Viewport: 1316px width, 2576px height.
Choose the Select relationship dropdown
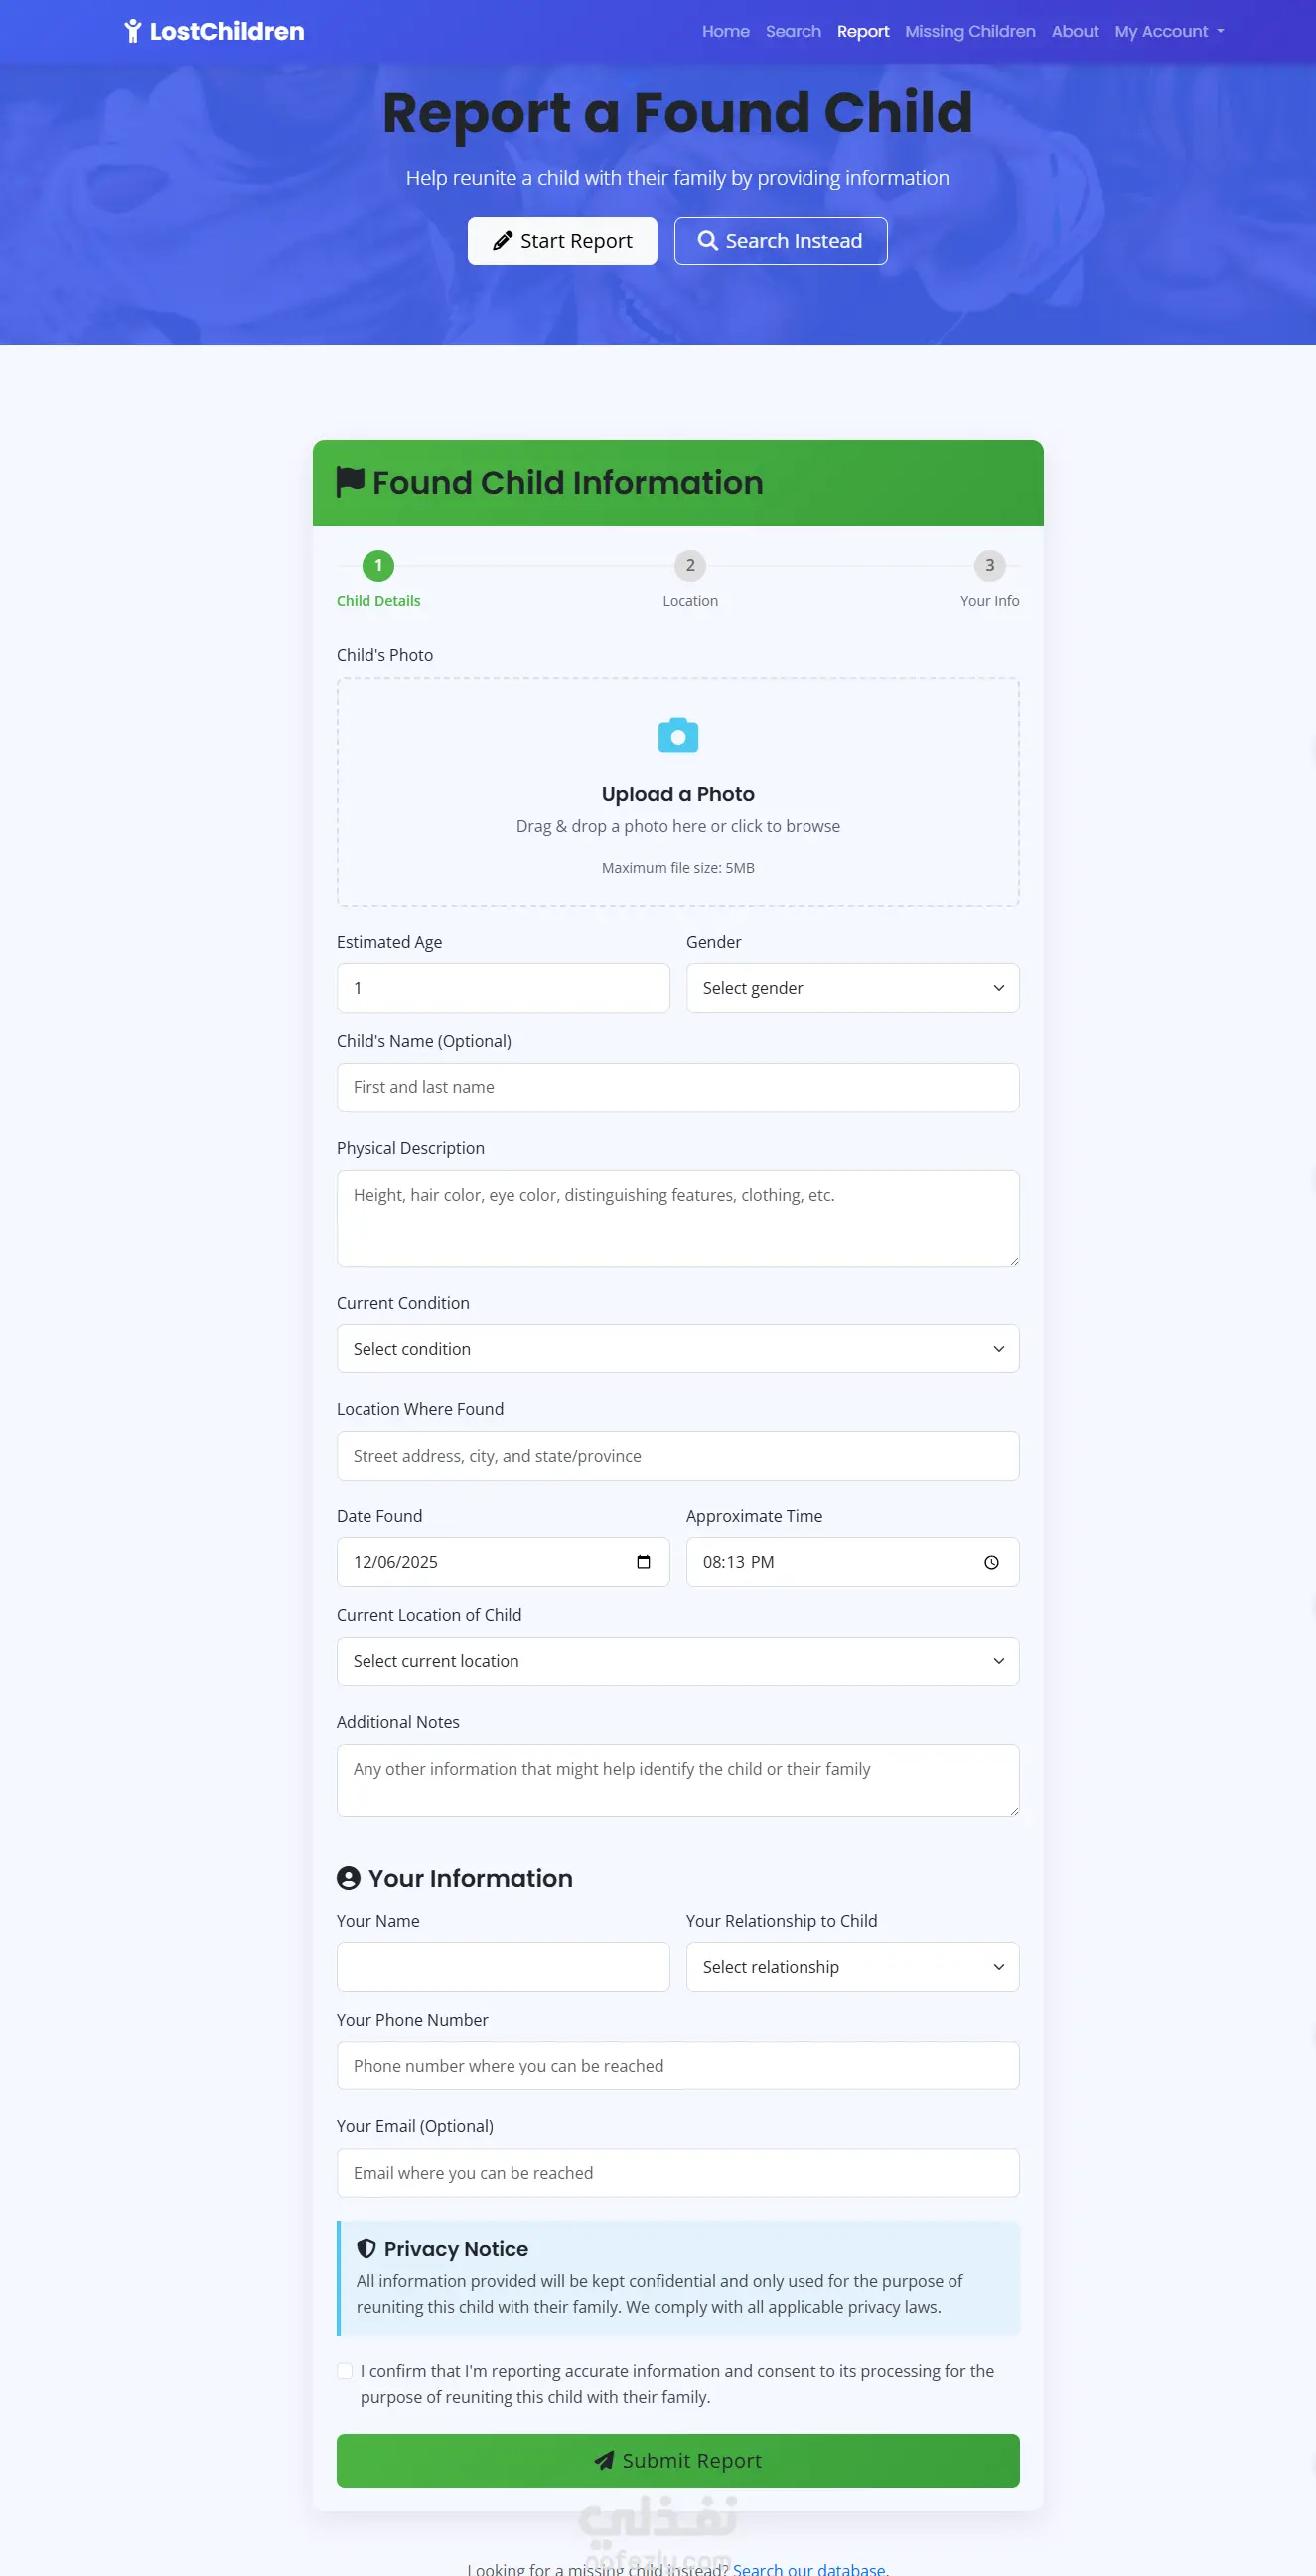[x=852, y=1967]
